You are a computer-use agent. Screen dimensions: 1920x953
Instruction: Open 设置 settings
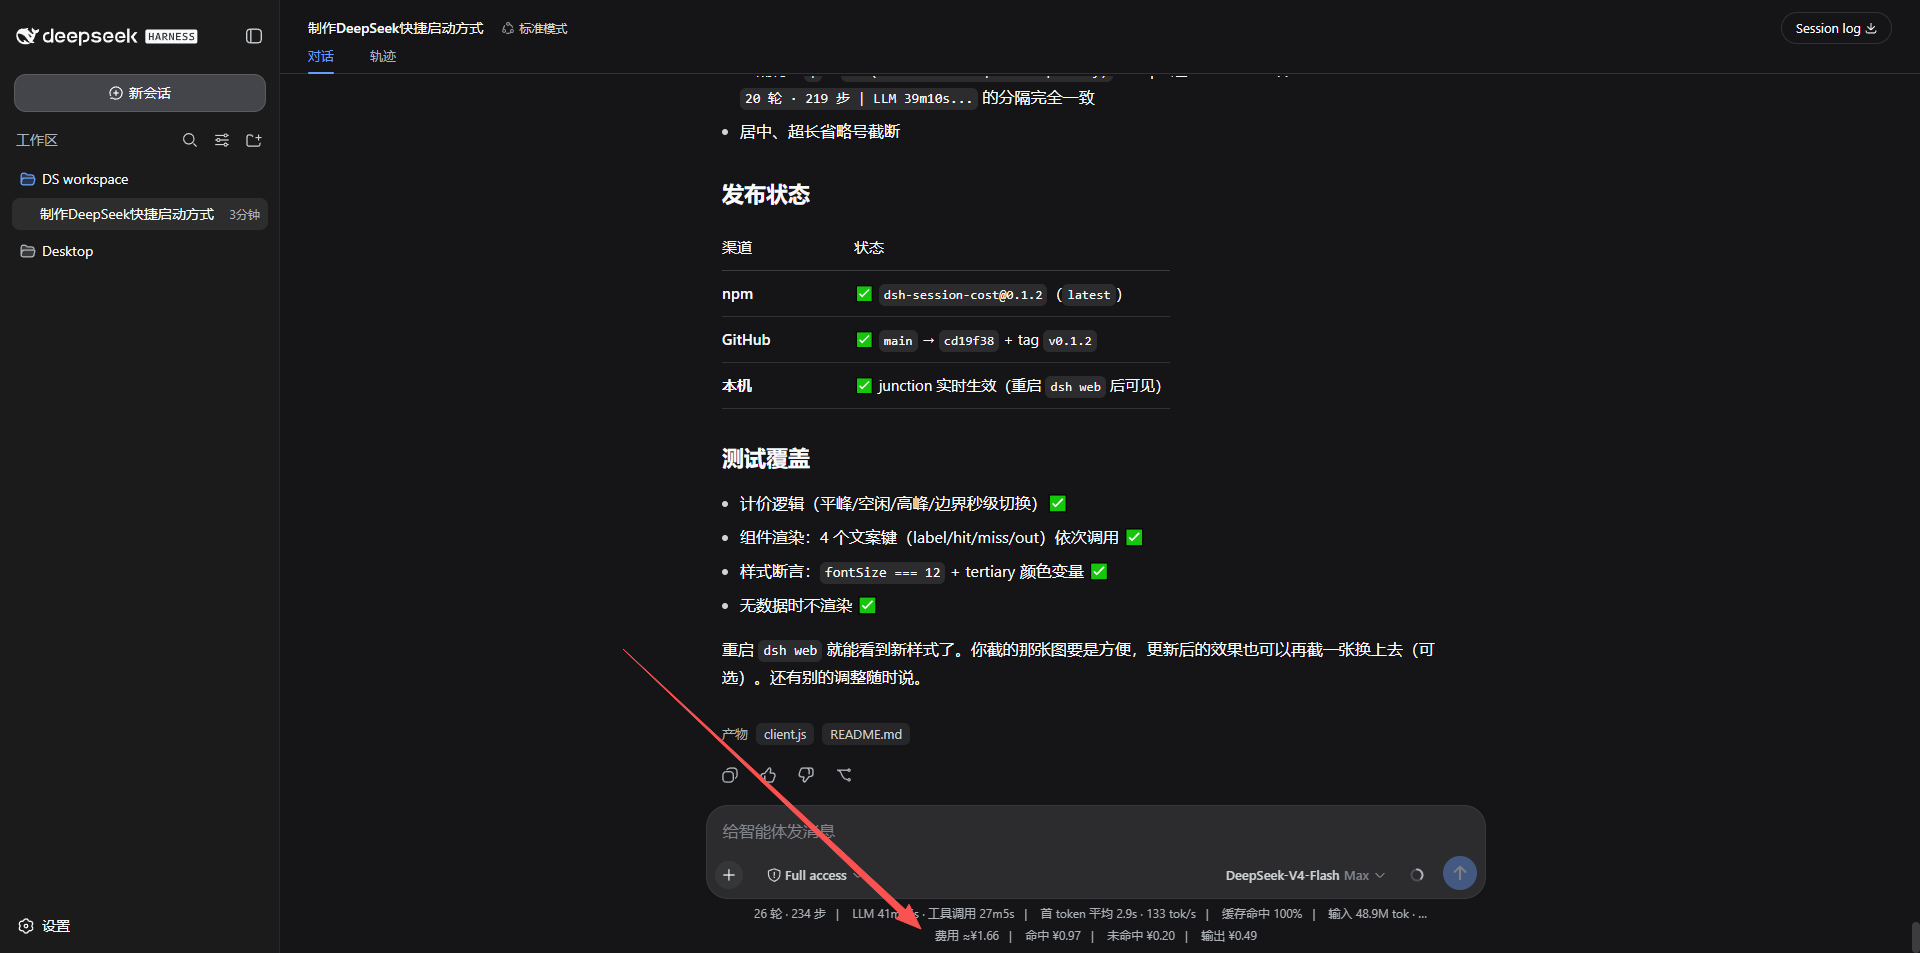point(45,926)
